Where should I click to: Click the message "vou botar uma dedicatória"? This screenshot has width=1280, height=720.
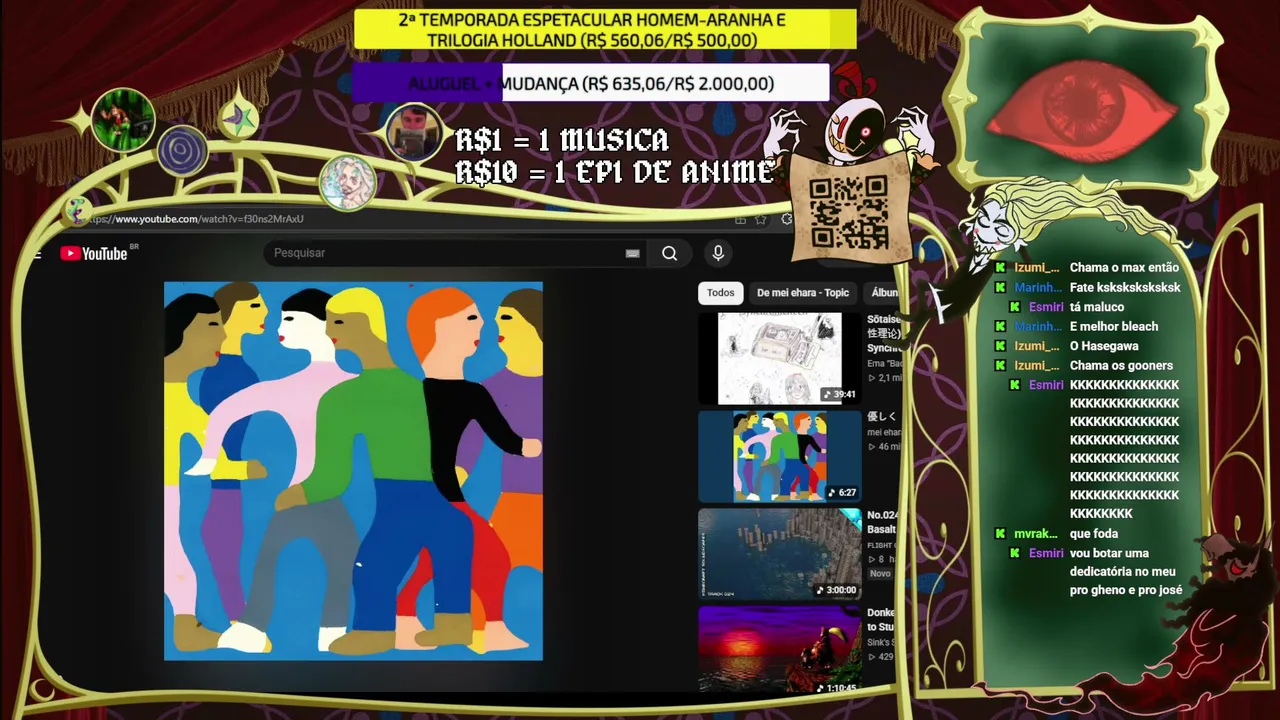[1126, 572]
